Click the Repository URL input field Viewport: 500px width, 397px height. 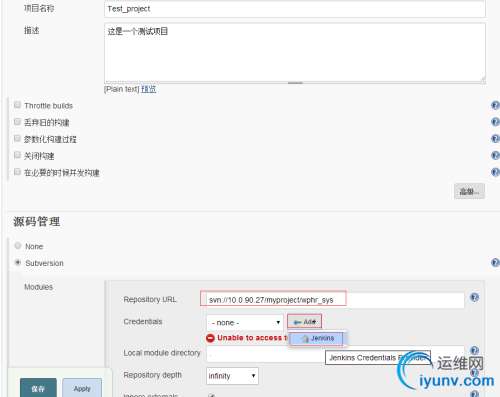coord(335,300)
